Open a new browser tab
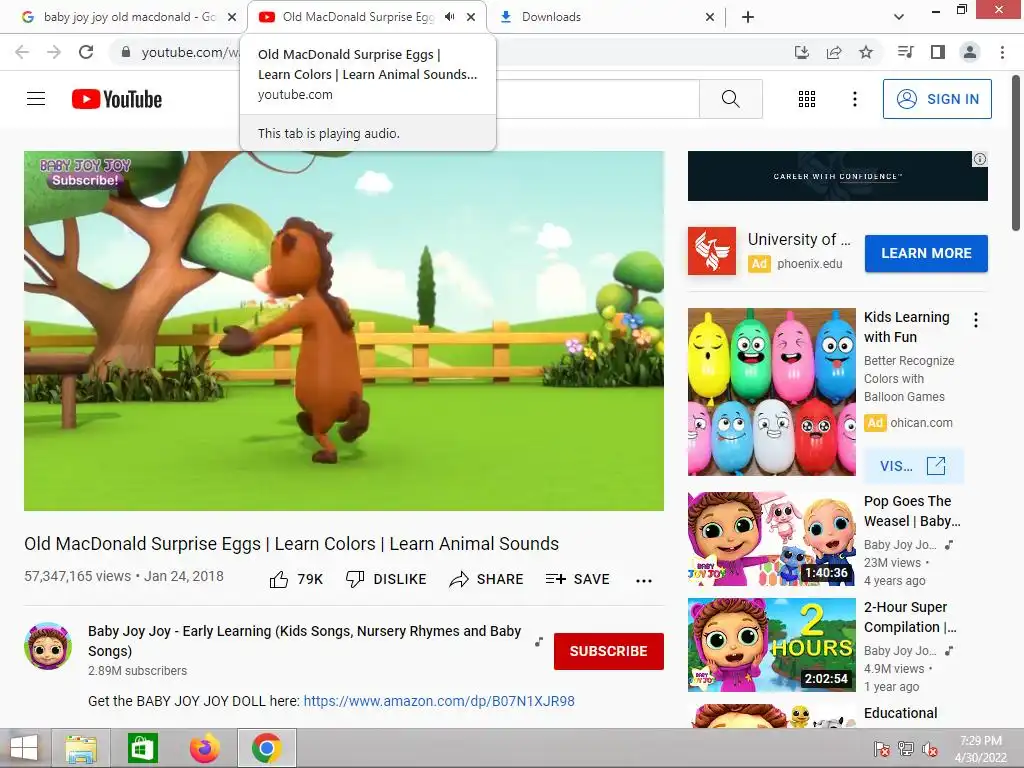The width and height of the screenshot is (1024, 768). point(748,17)
